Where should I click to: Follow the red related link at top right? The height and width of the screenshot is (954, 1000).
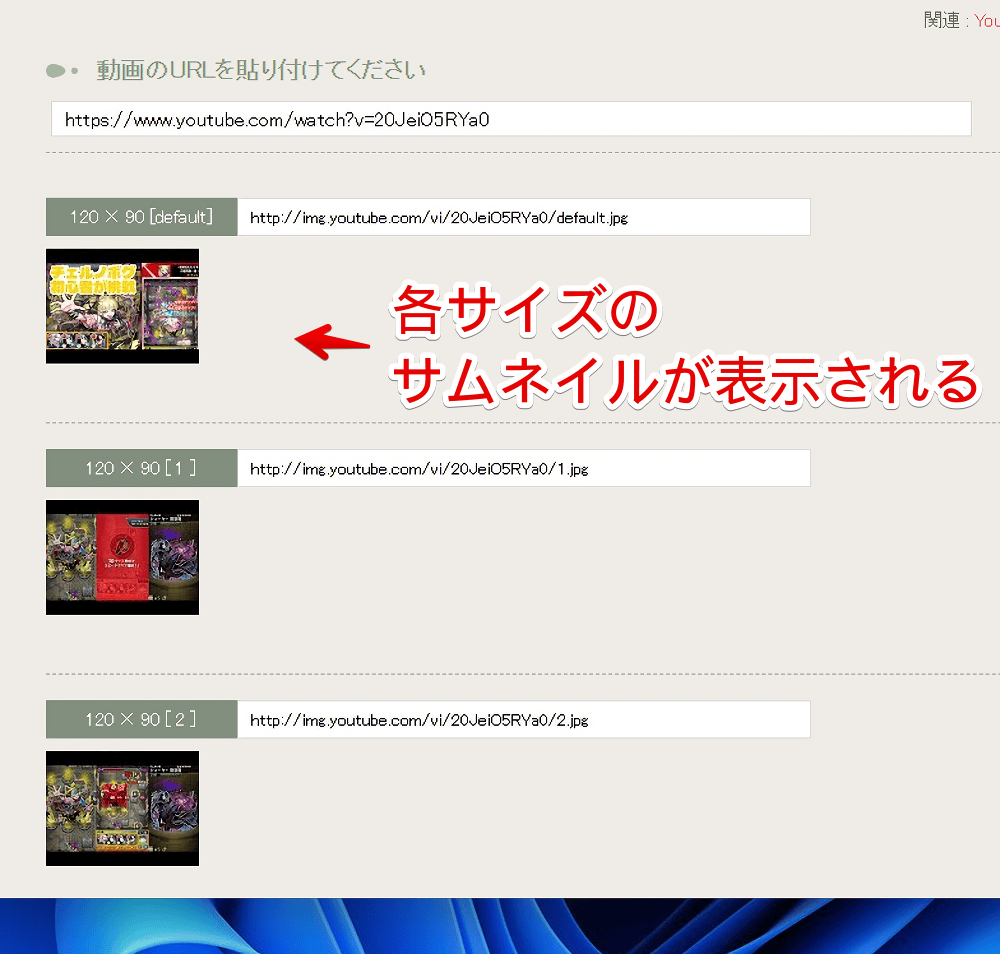coord(986,20)
